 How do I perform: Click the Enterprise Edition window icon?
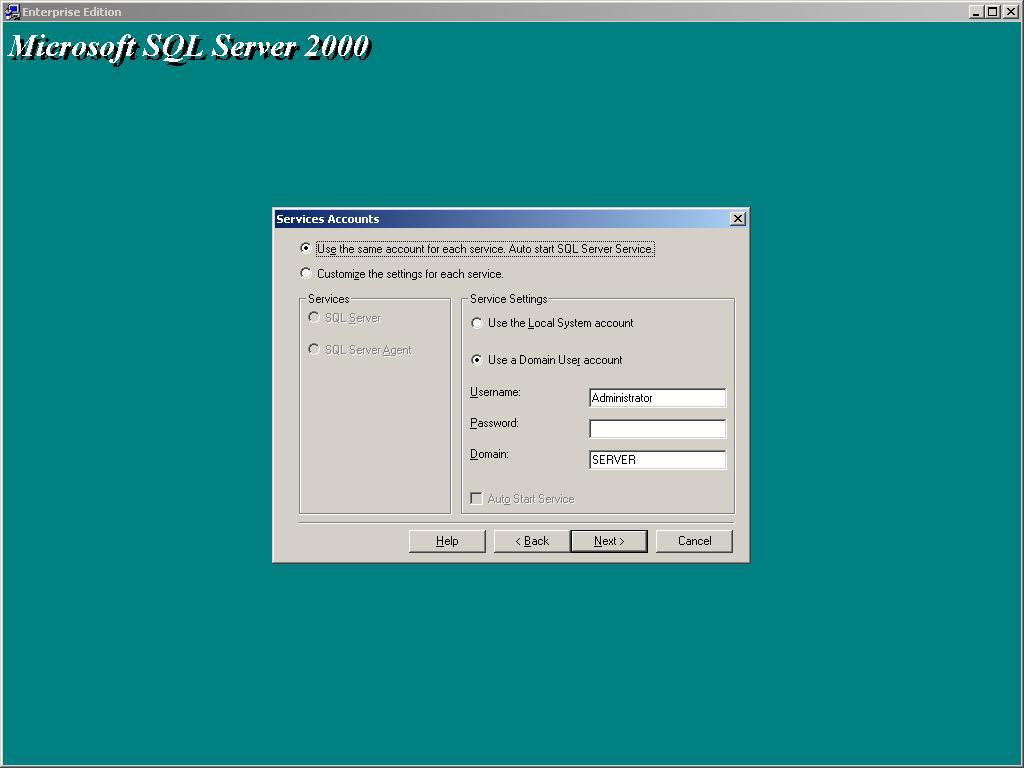tap(12, 12)
